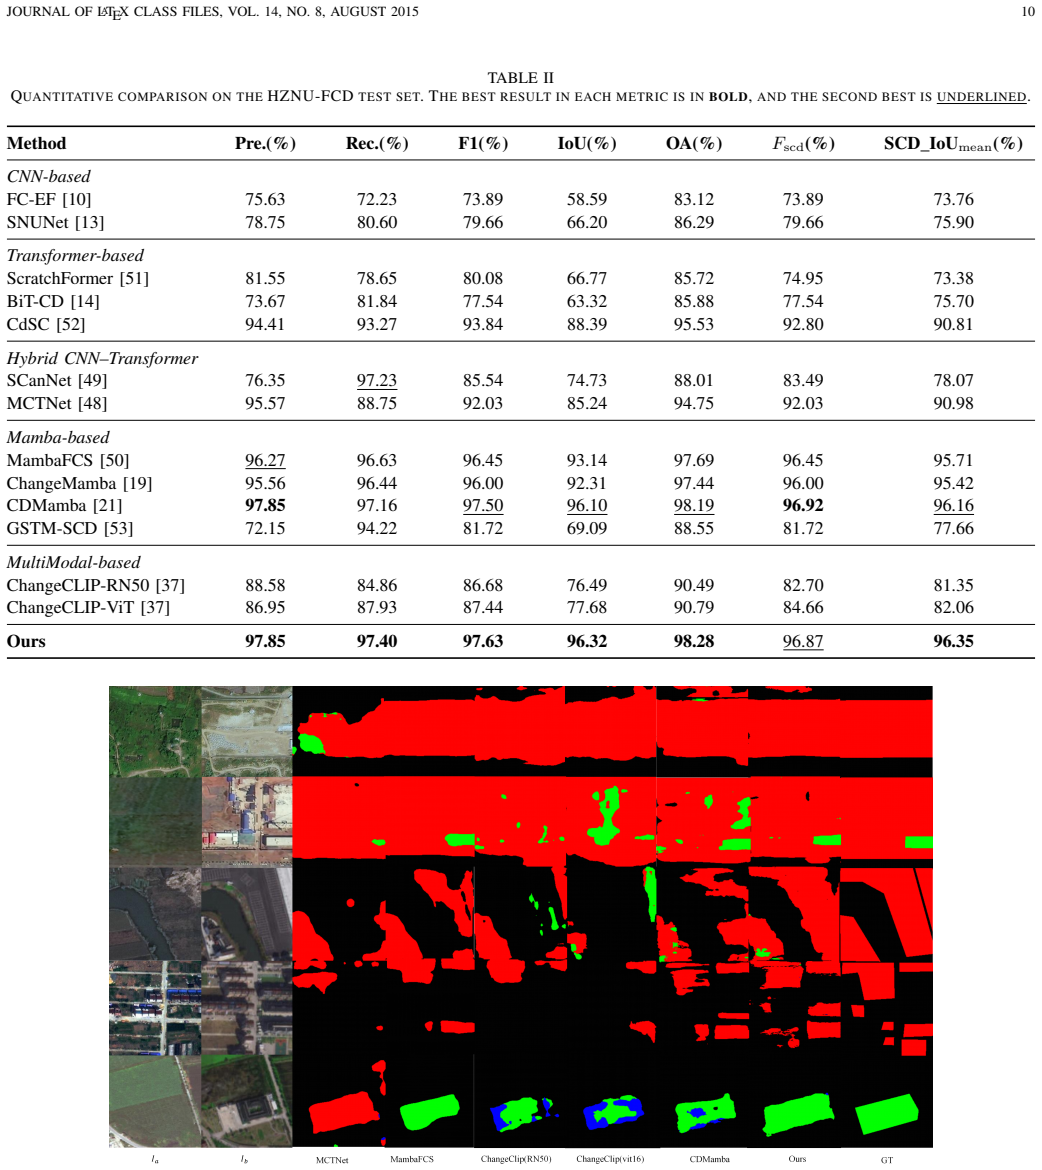1042x1170 pixels.
Task: Click the SCD_IoUmean(%) column header
Action: tap(953, 144)
